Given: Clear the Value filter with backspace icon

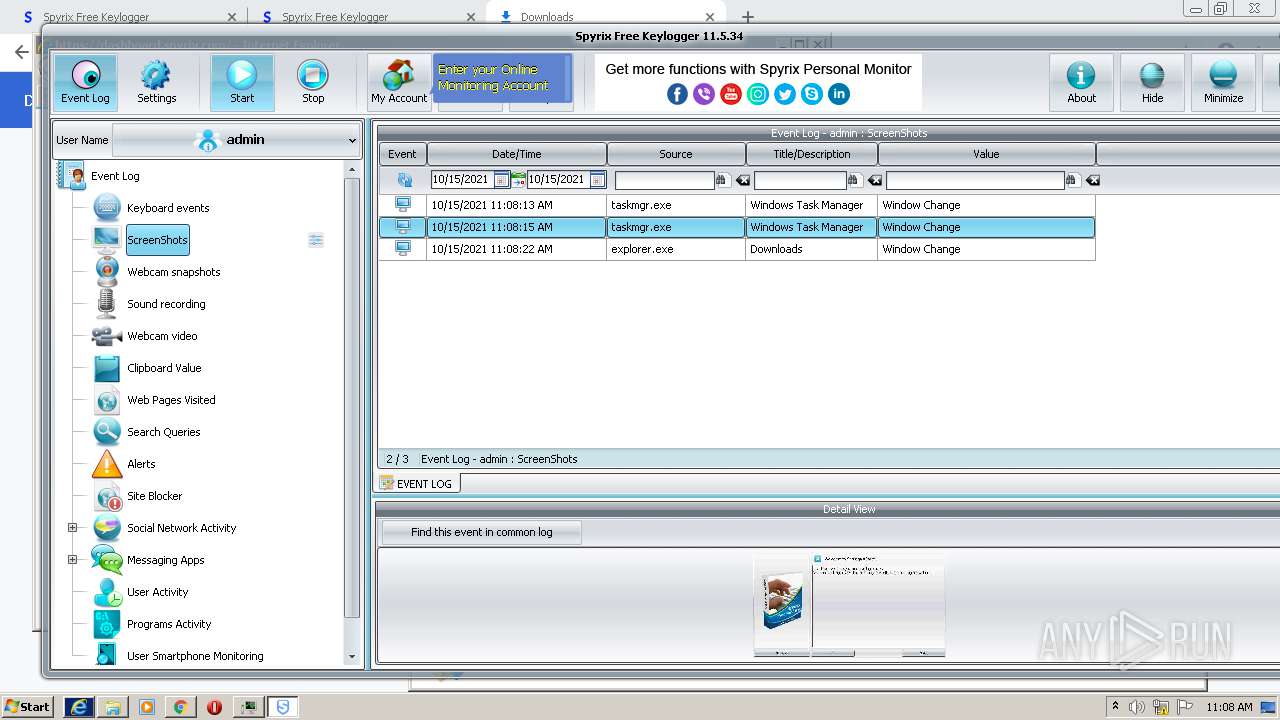Looking at the screenshot, I should click(1093, 180).
